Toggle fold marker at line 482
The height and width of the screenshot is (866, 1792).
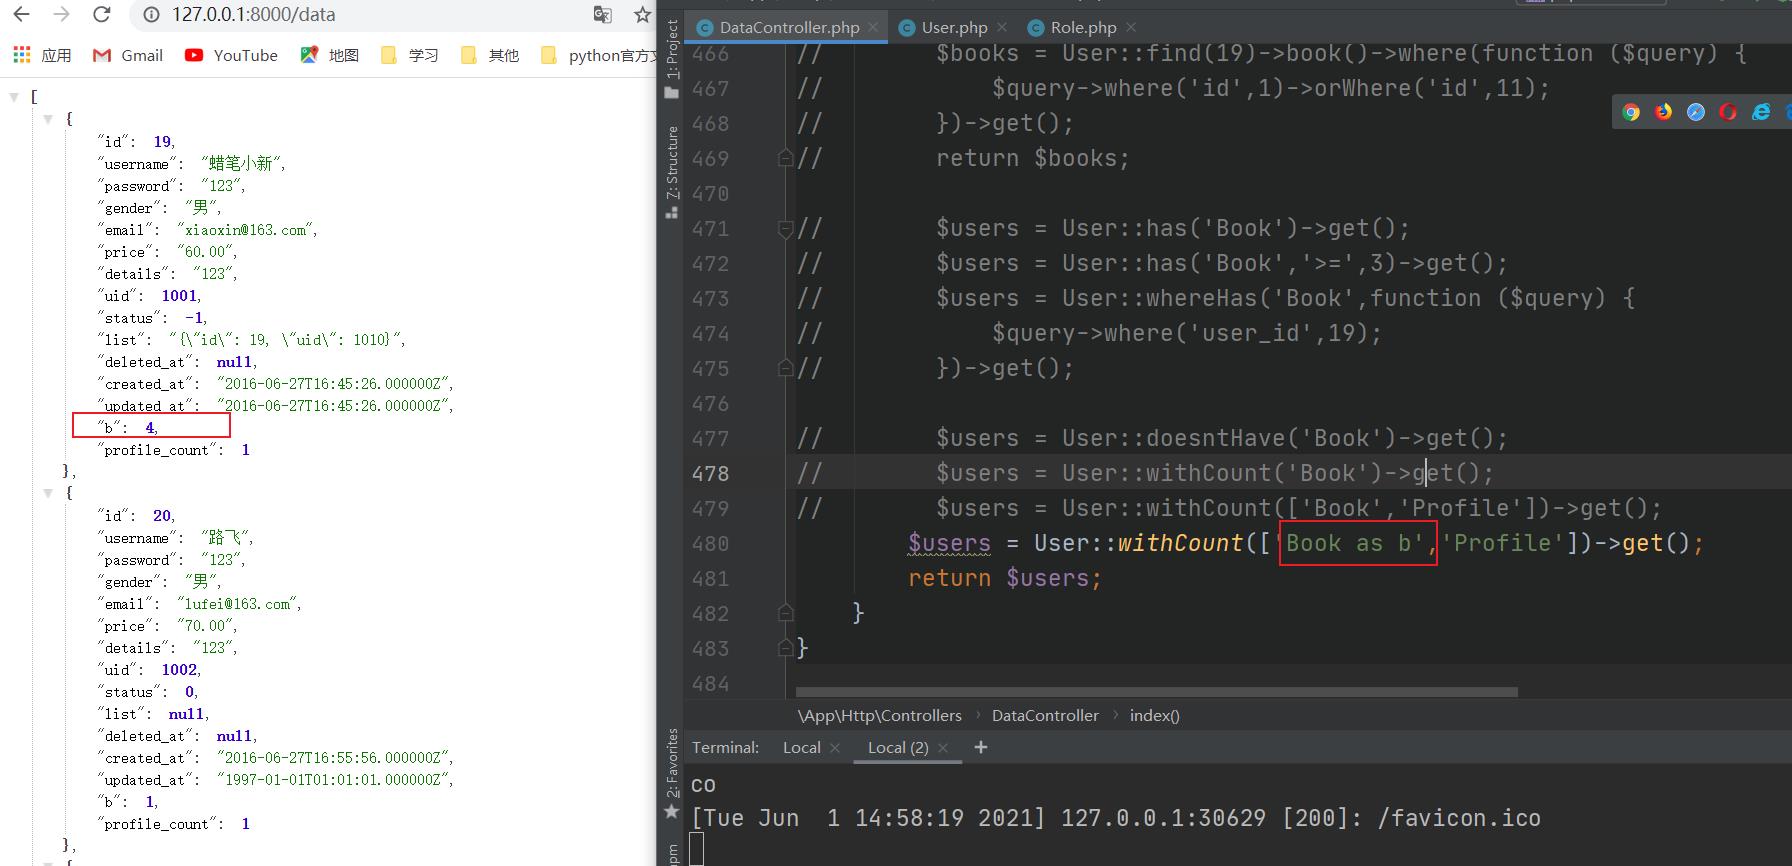click(786, 613)
